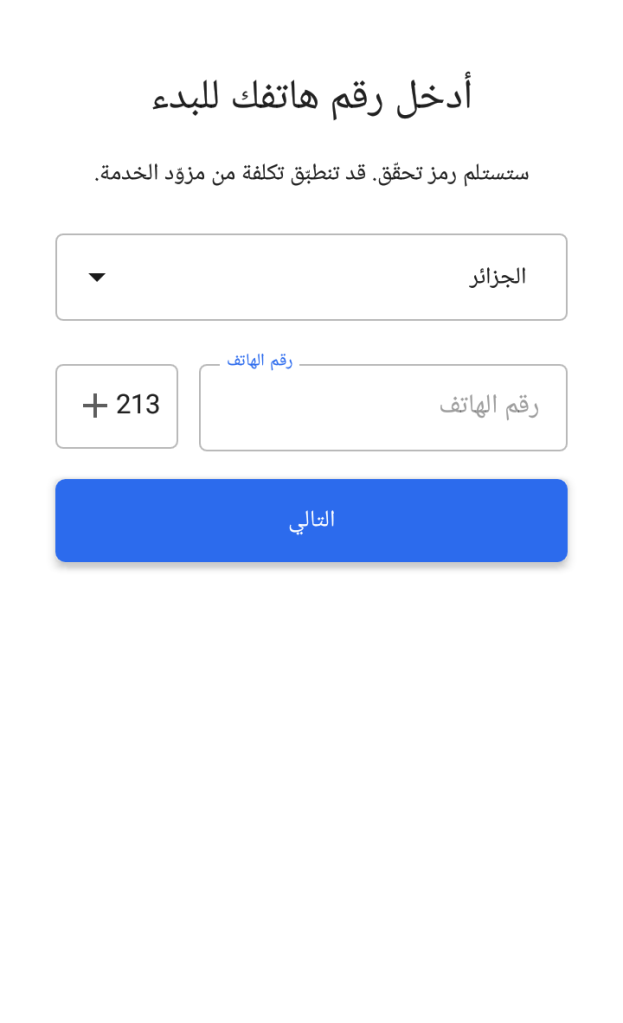
Task: Click the 213 country code number
Action: (138, 405)
